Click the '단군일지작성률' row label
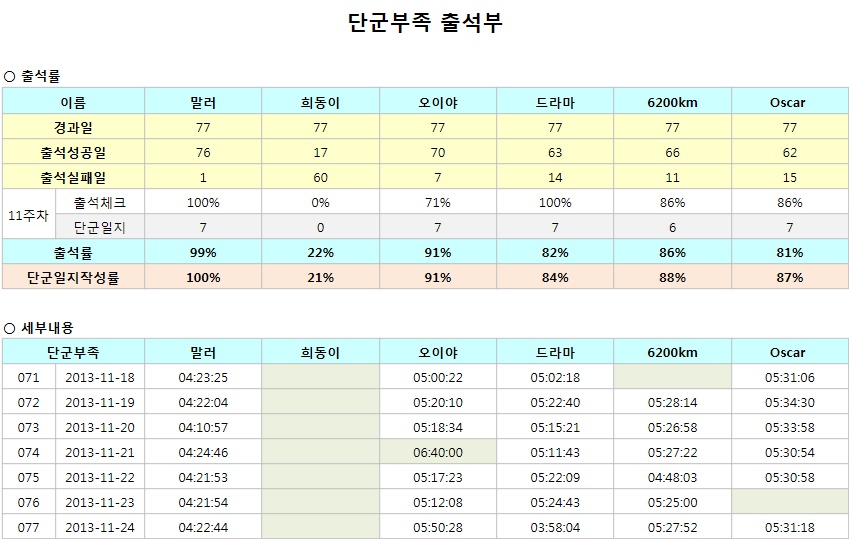The image size is (849, 539). [73, 277]
